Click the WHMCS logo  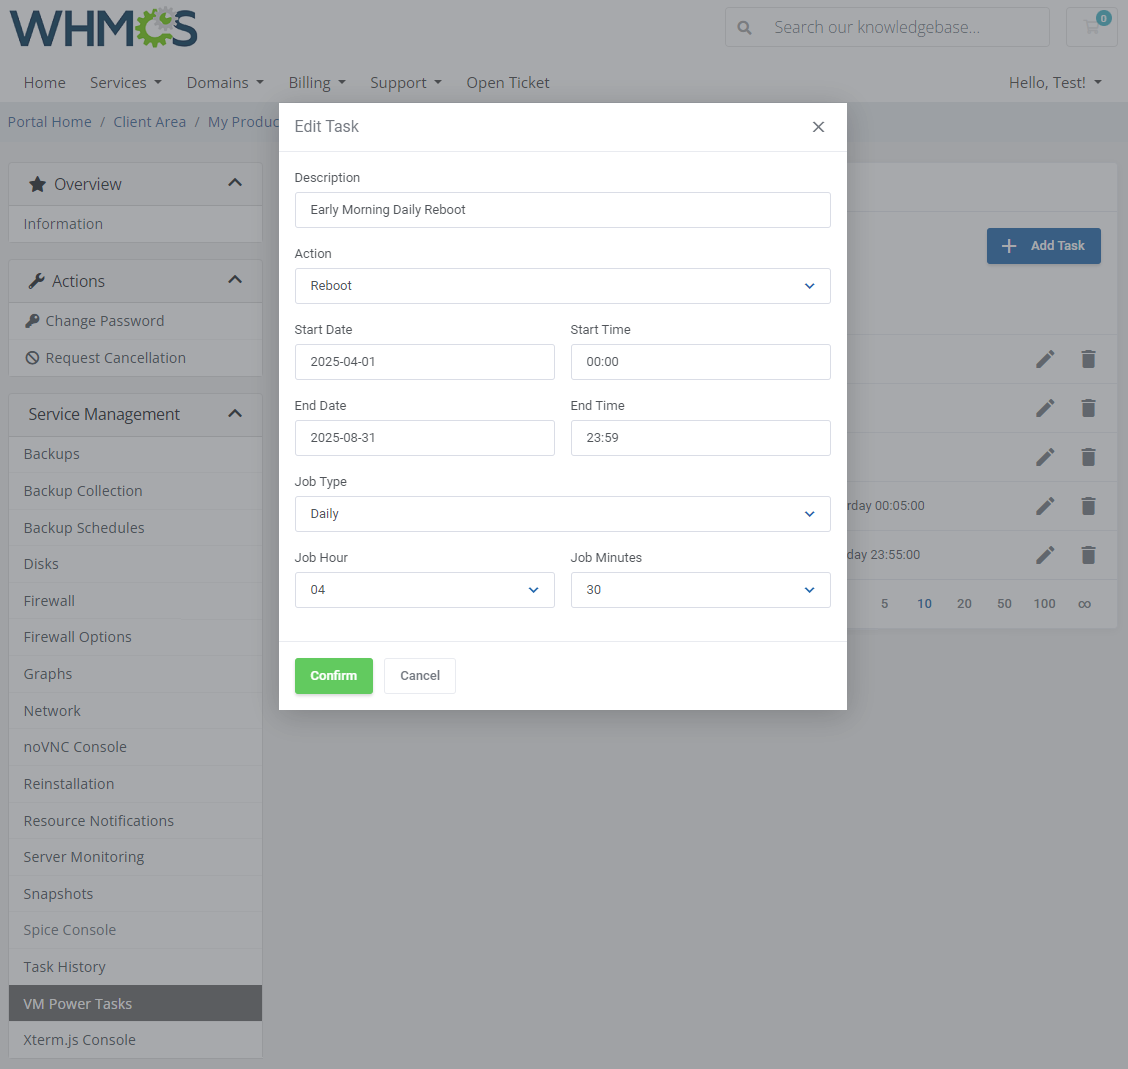click(103, 28)
